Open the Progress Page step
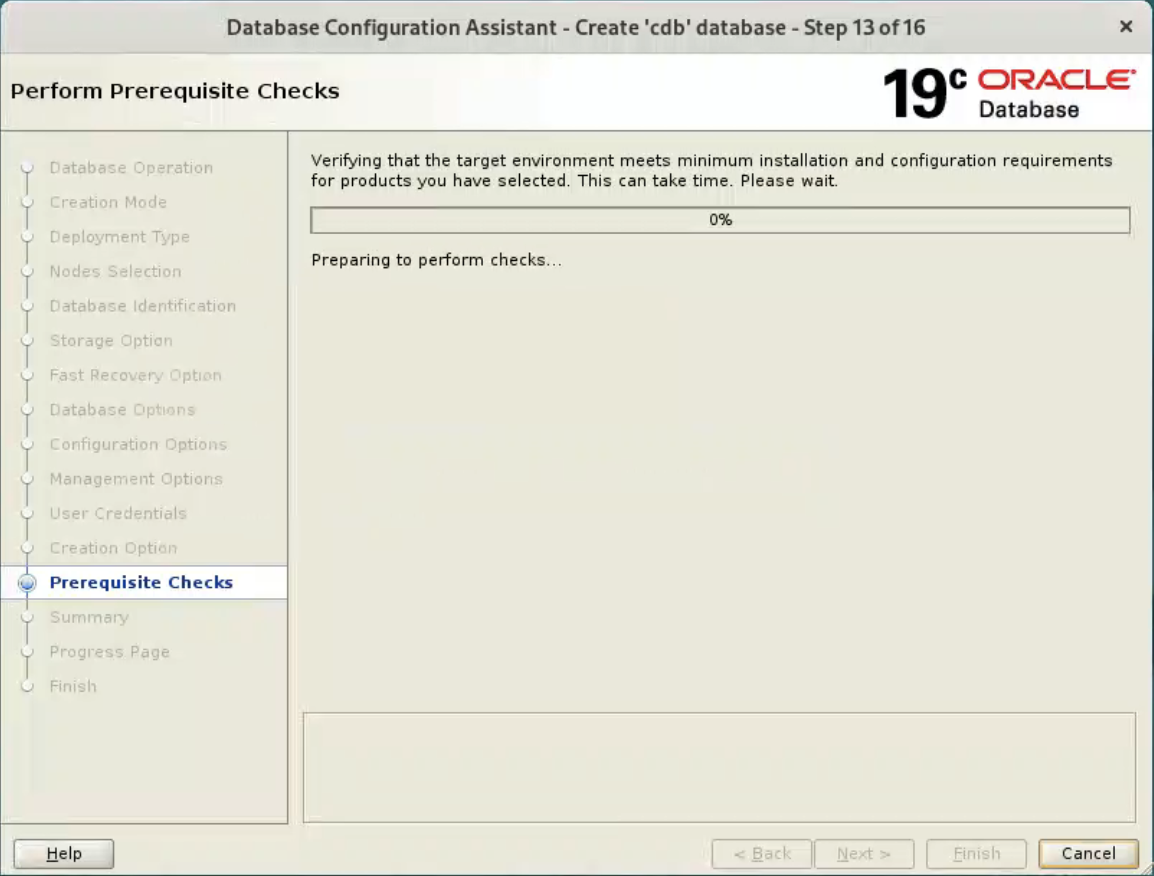This screenshot has width=1154, height=876. point(110,652)
